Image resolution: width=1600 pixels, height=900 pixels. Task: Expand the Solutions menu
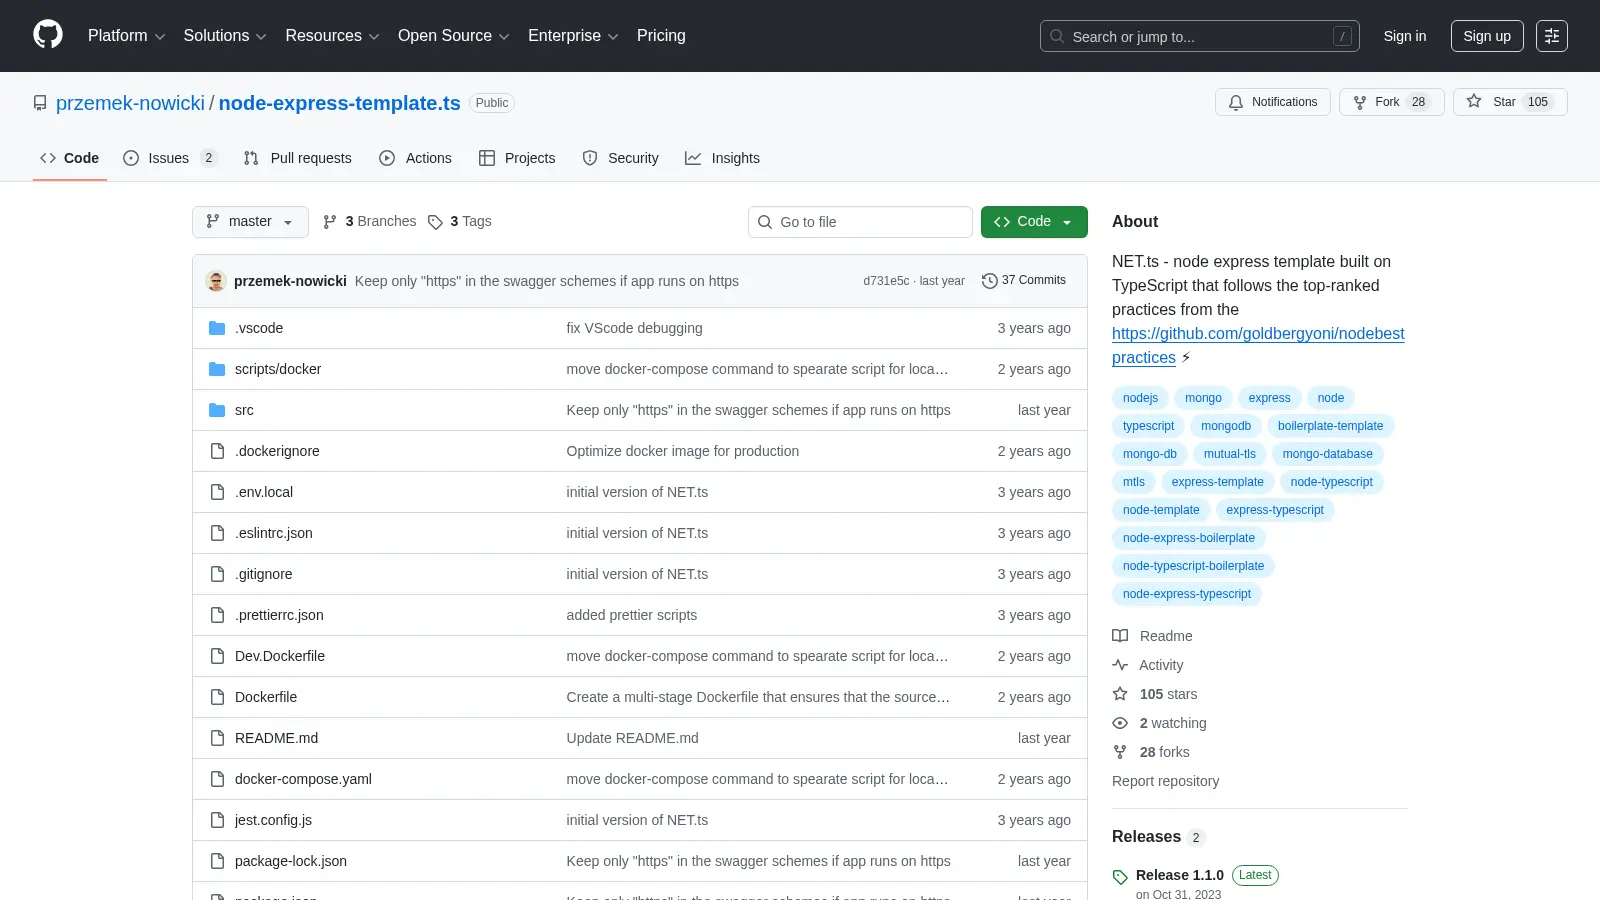(225, 36)
